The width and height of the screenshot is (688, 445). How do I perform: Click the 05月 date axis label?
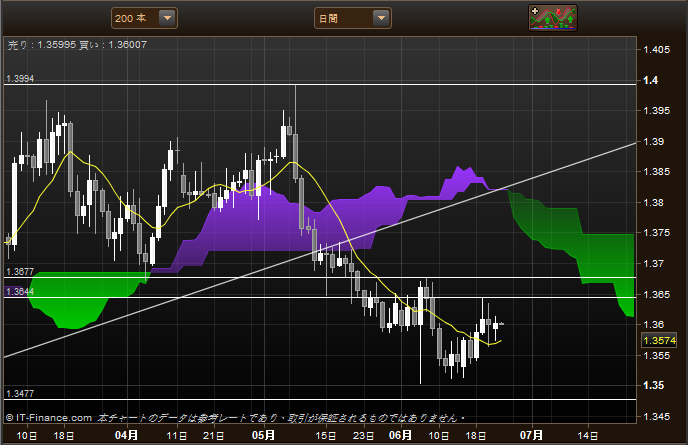point(263,435)
